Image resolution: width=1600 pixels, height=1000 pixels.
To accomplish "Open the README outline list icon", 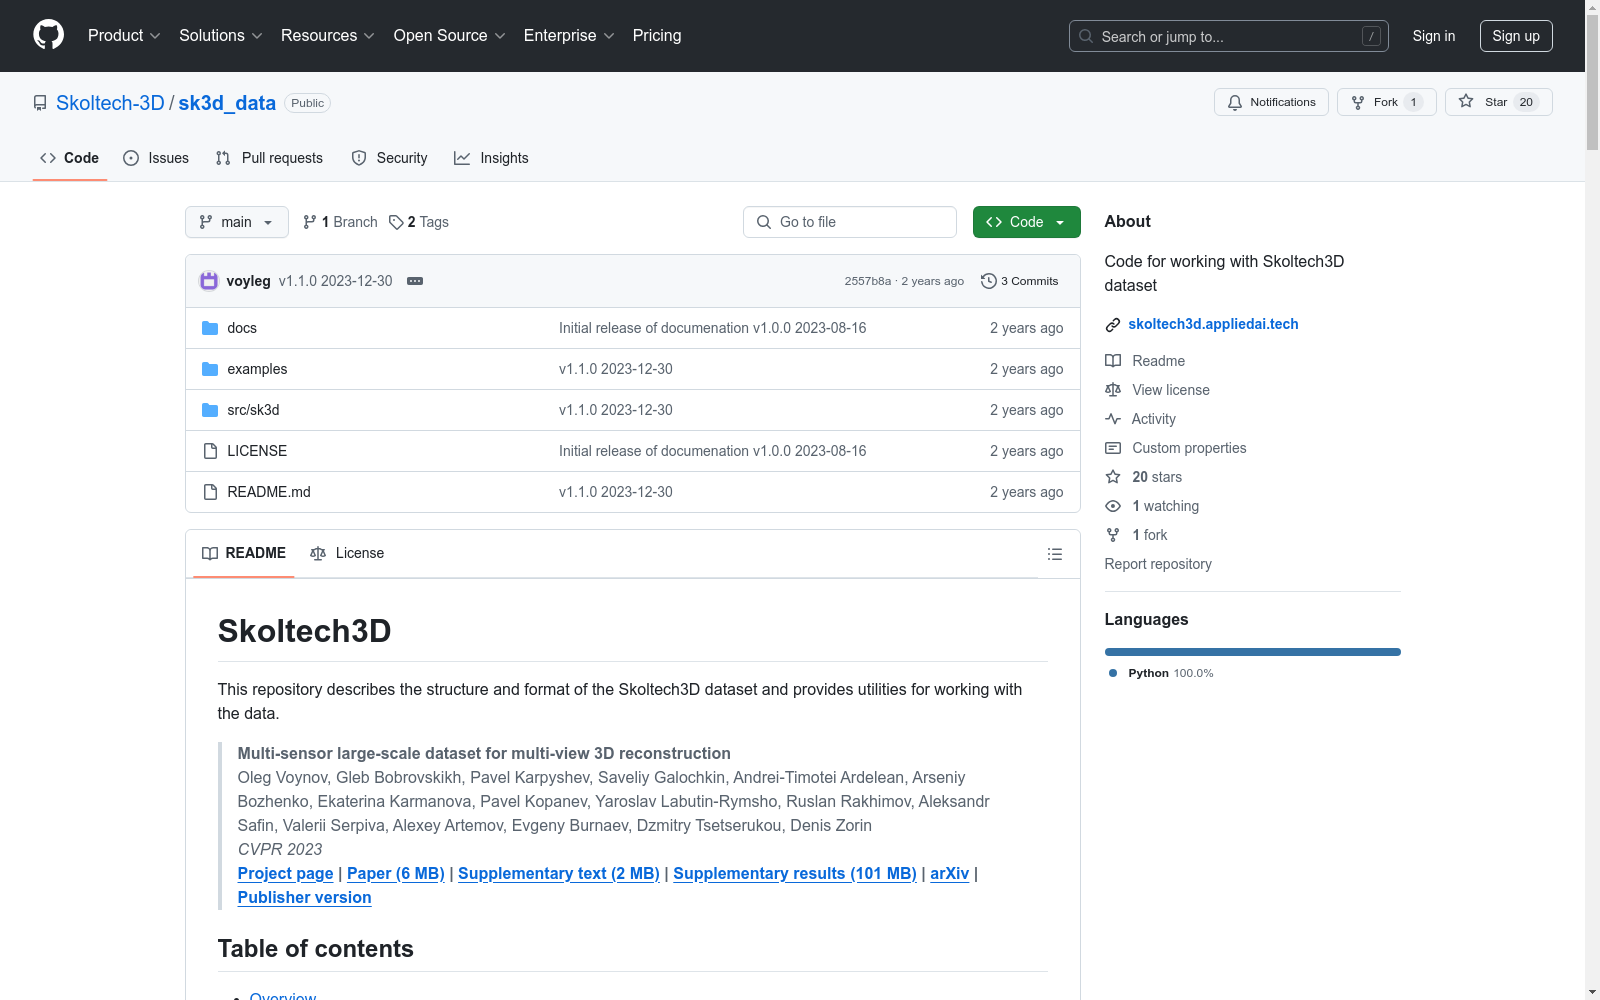I will (1054, 554).
